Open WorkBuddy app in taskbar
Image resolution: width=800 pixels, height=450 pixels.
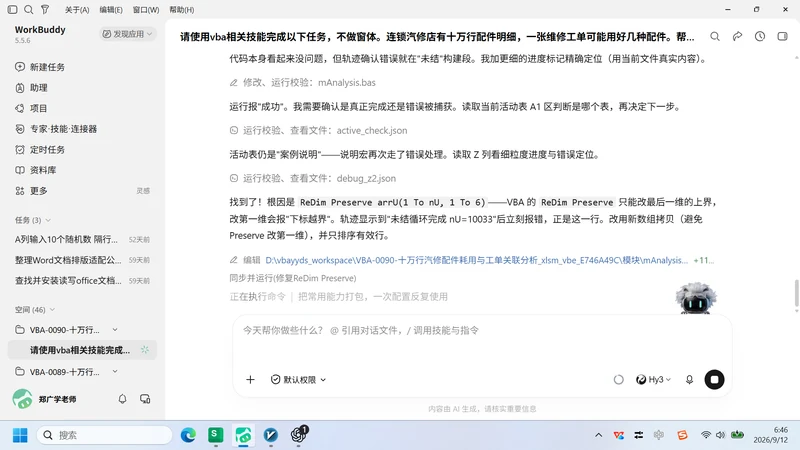(243, 435)
